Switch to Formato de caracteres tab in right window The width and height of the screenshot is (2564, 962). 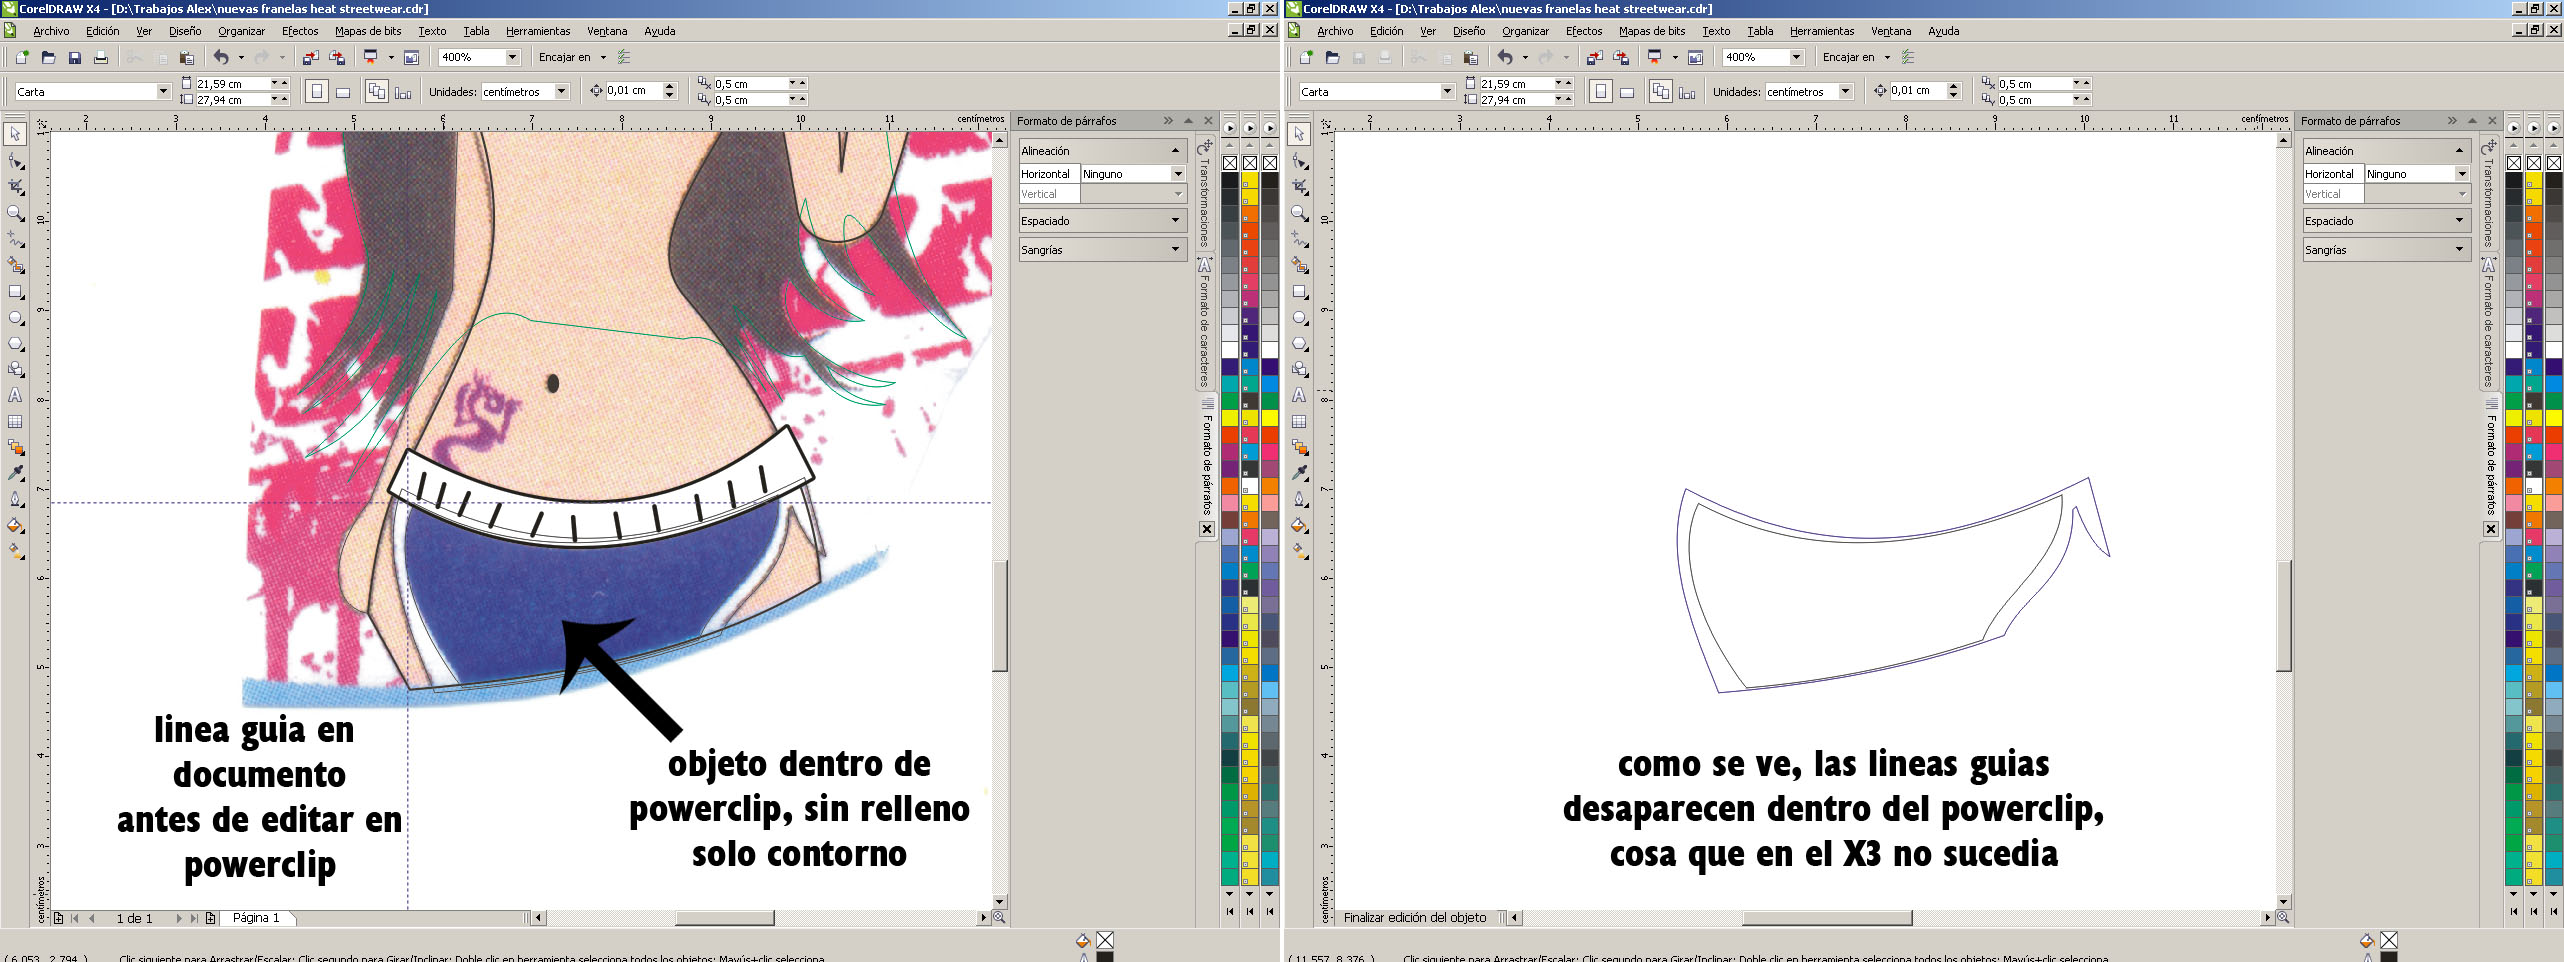[x=2489, y=322]
